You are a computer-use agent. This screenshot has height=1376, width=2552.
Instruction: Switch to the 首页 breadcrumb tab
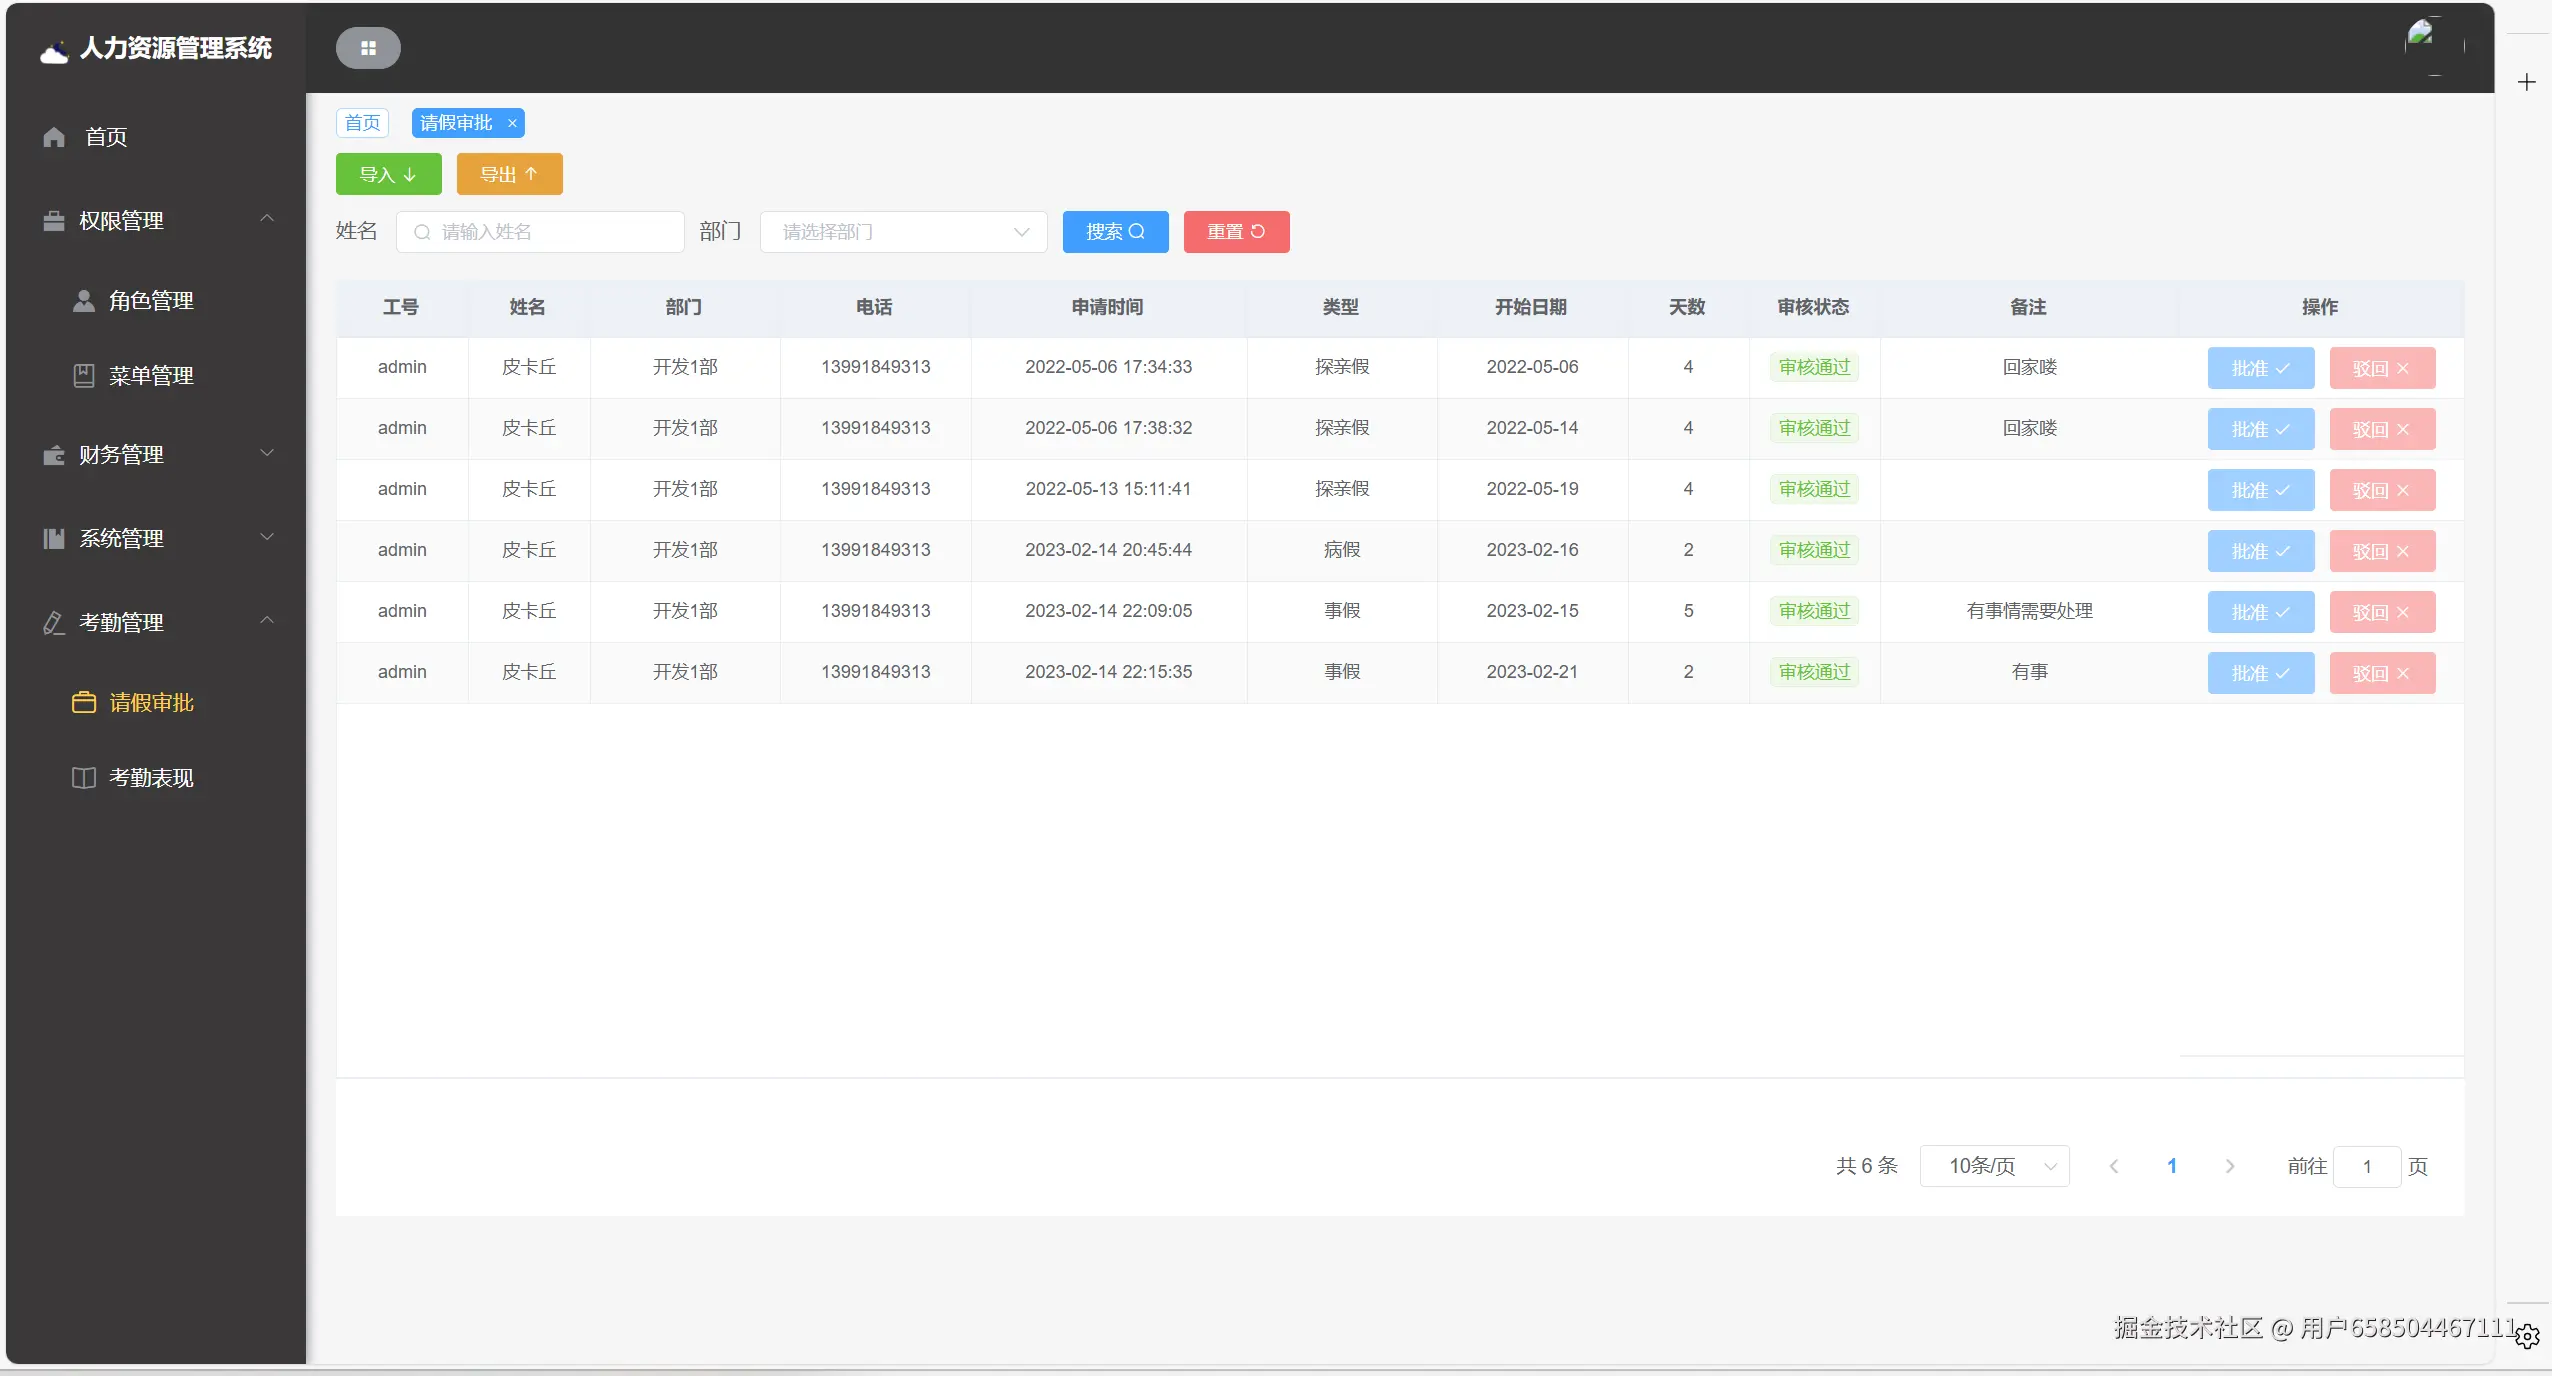pos(362,123)
